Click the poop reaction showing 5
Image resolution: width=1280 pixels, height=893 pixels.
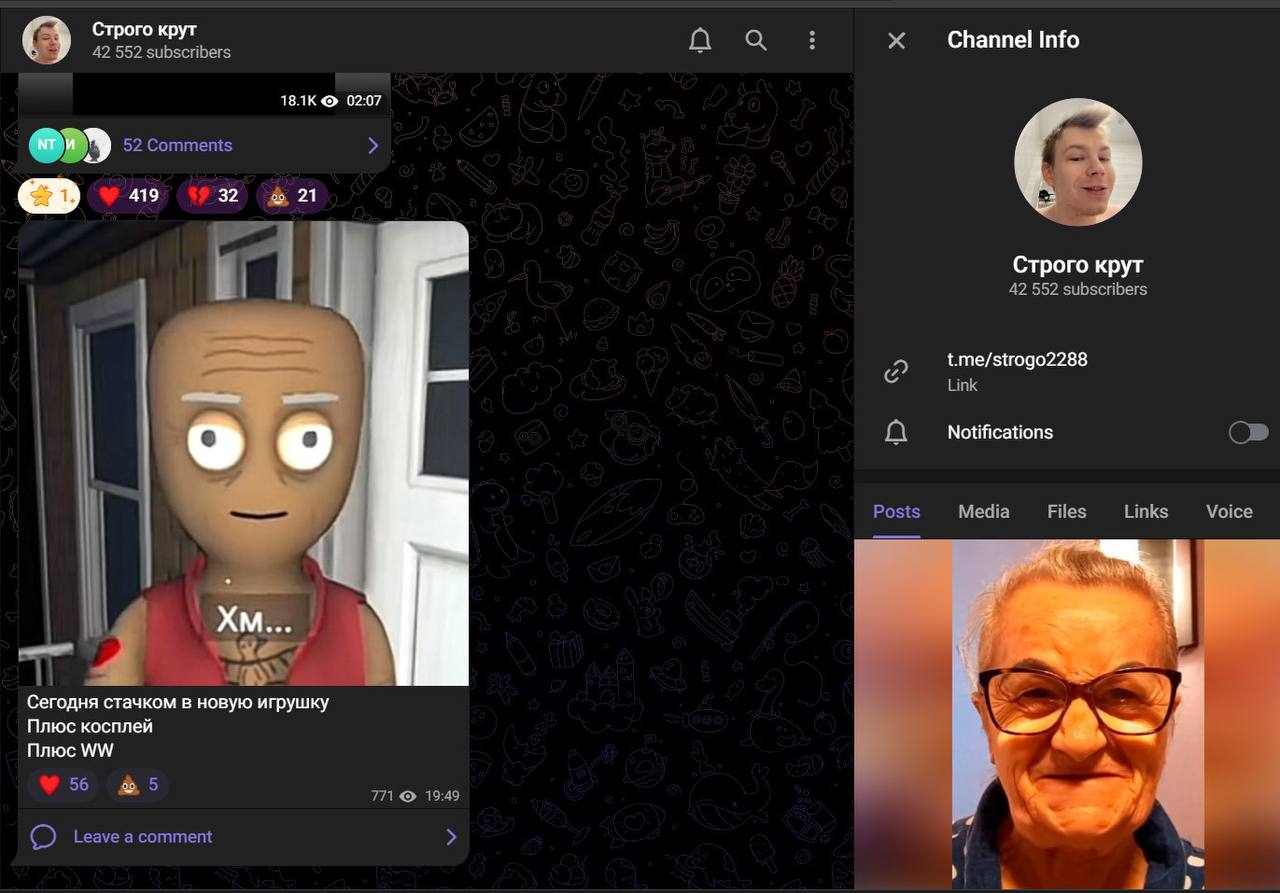pos(138,785)
